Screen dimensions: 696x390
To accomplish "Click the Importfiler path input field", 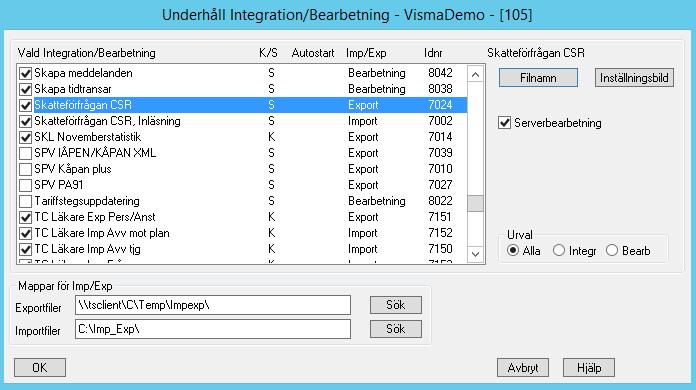I will pyautogui.click(x=213, y=329).
